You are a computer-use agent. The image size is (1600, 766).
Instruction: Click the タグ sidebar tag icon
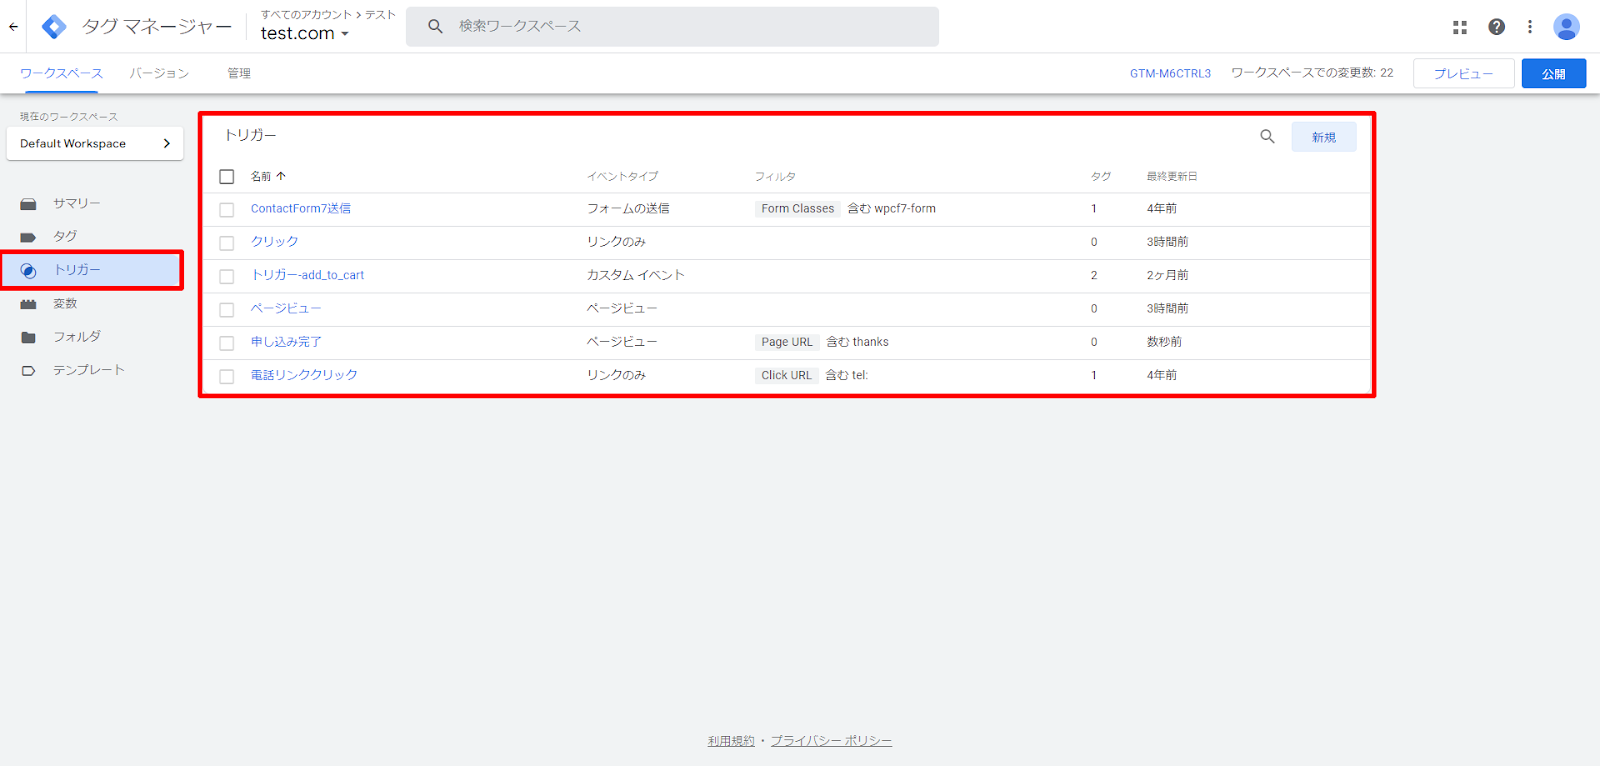click(28, 237)
